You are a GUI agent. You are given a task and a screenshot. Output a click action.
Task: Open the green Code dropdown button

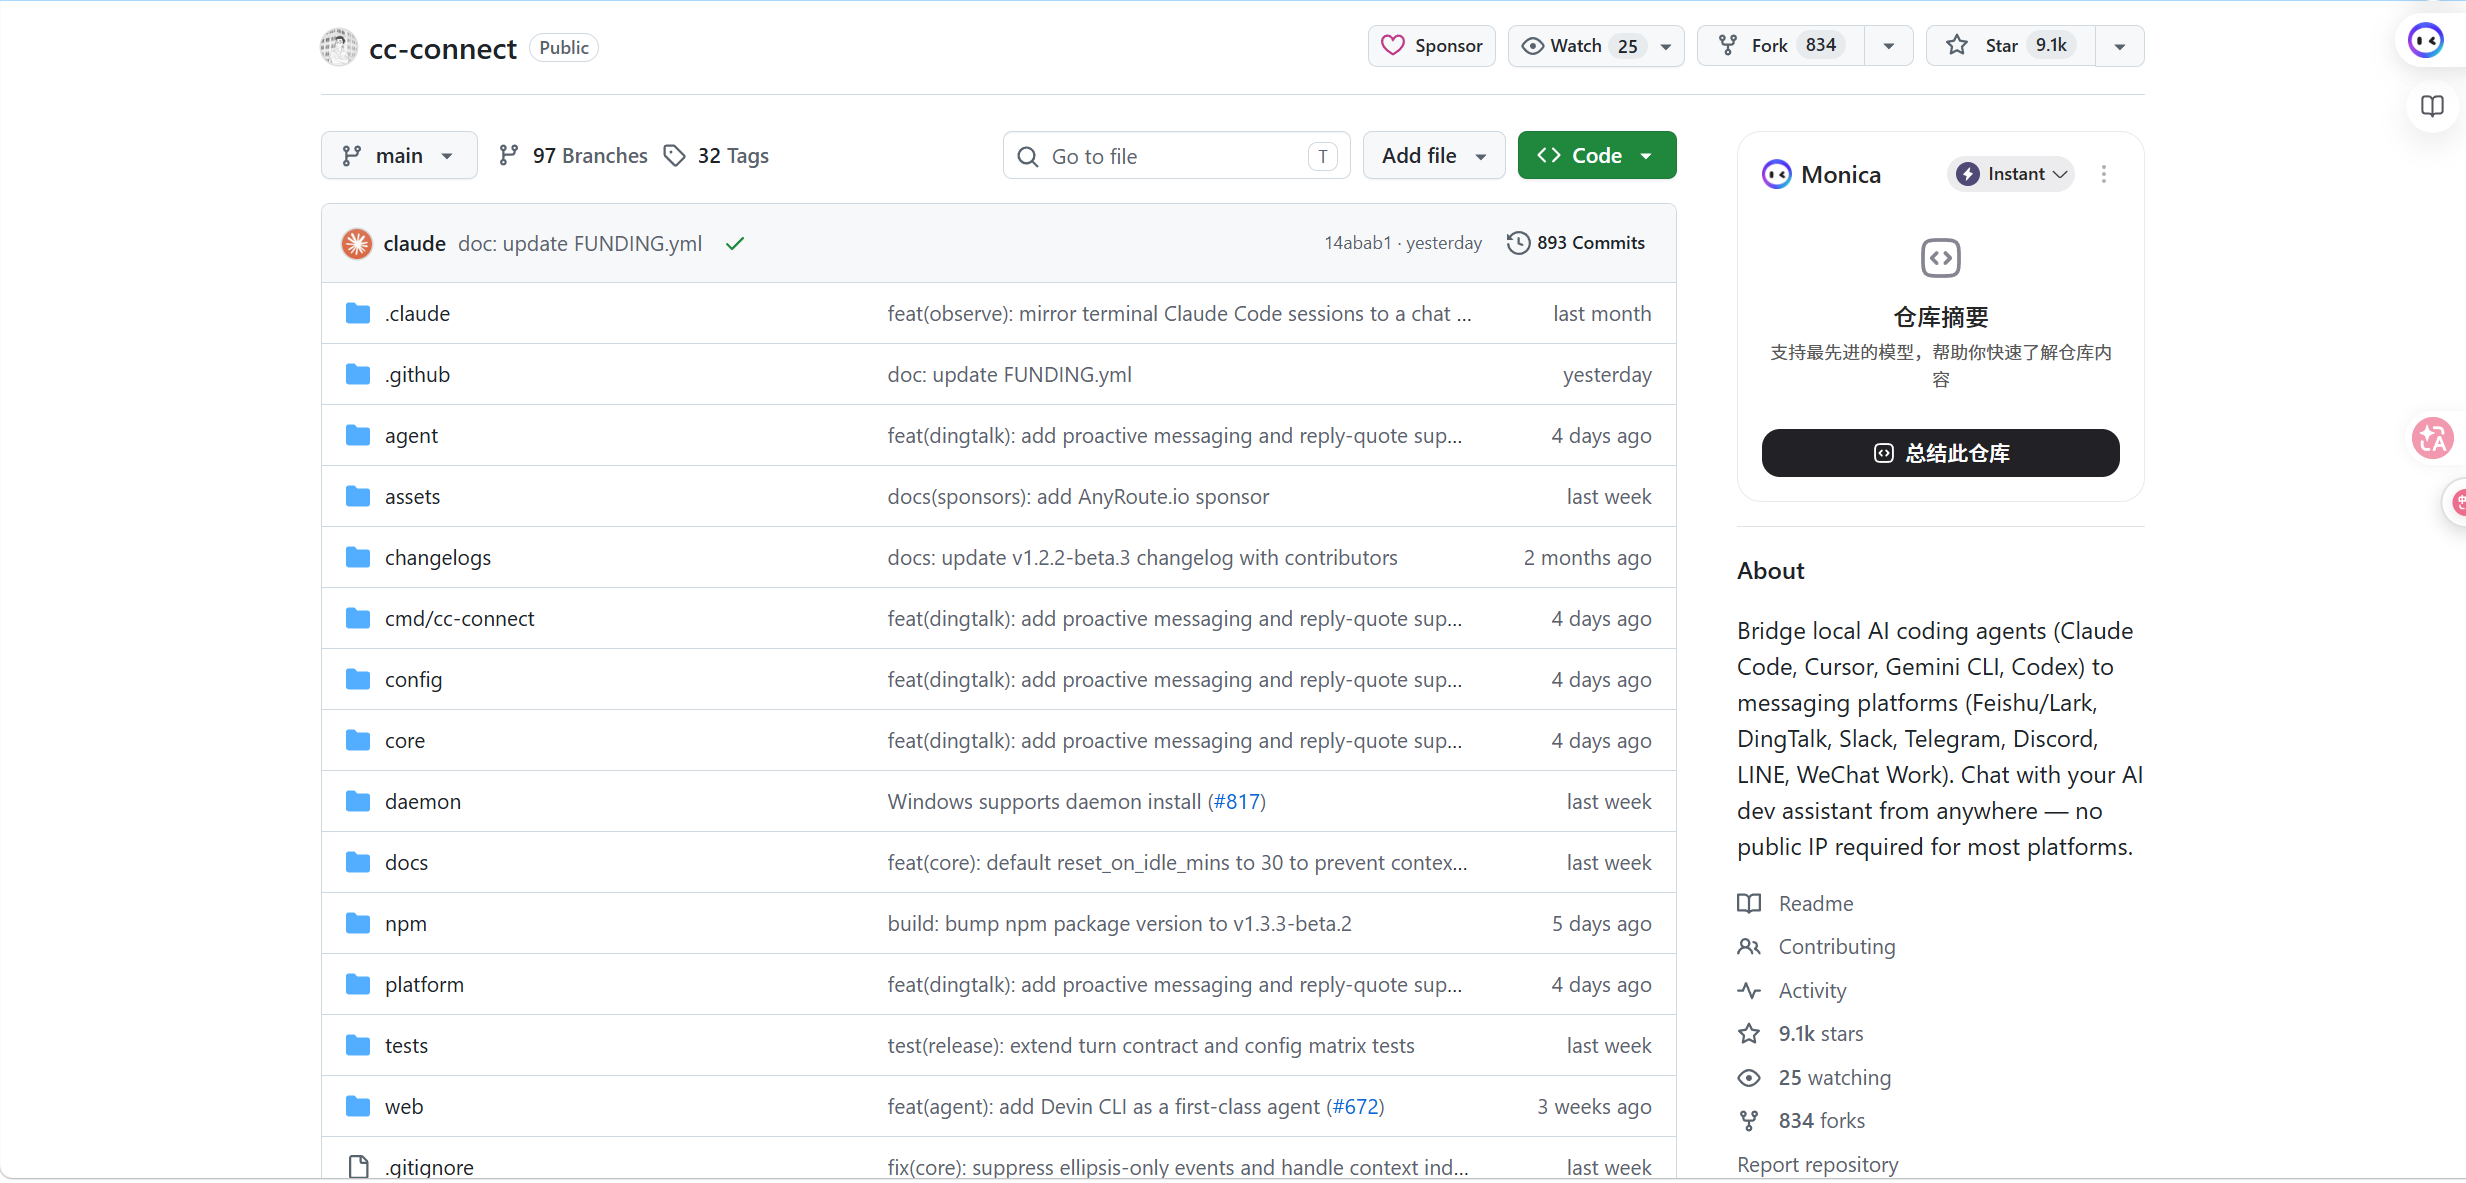pyautogui.click(x=1597, y=156)
